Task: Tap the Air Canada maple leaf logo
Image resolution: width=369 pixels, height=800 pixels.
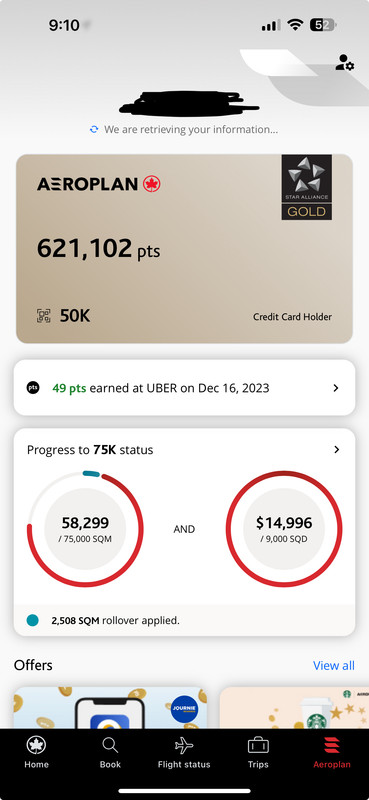Action: tap(152, 184)
